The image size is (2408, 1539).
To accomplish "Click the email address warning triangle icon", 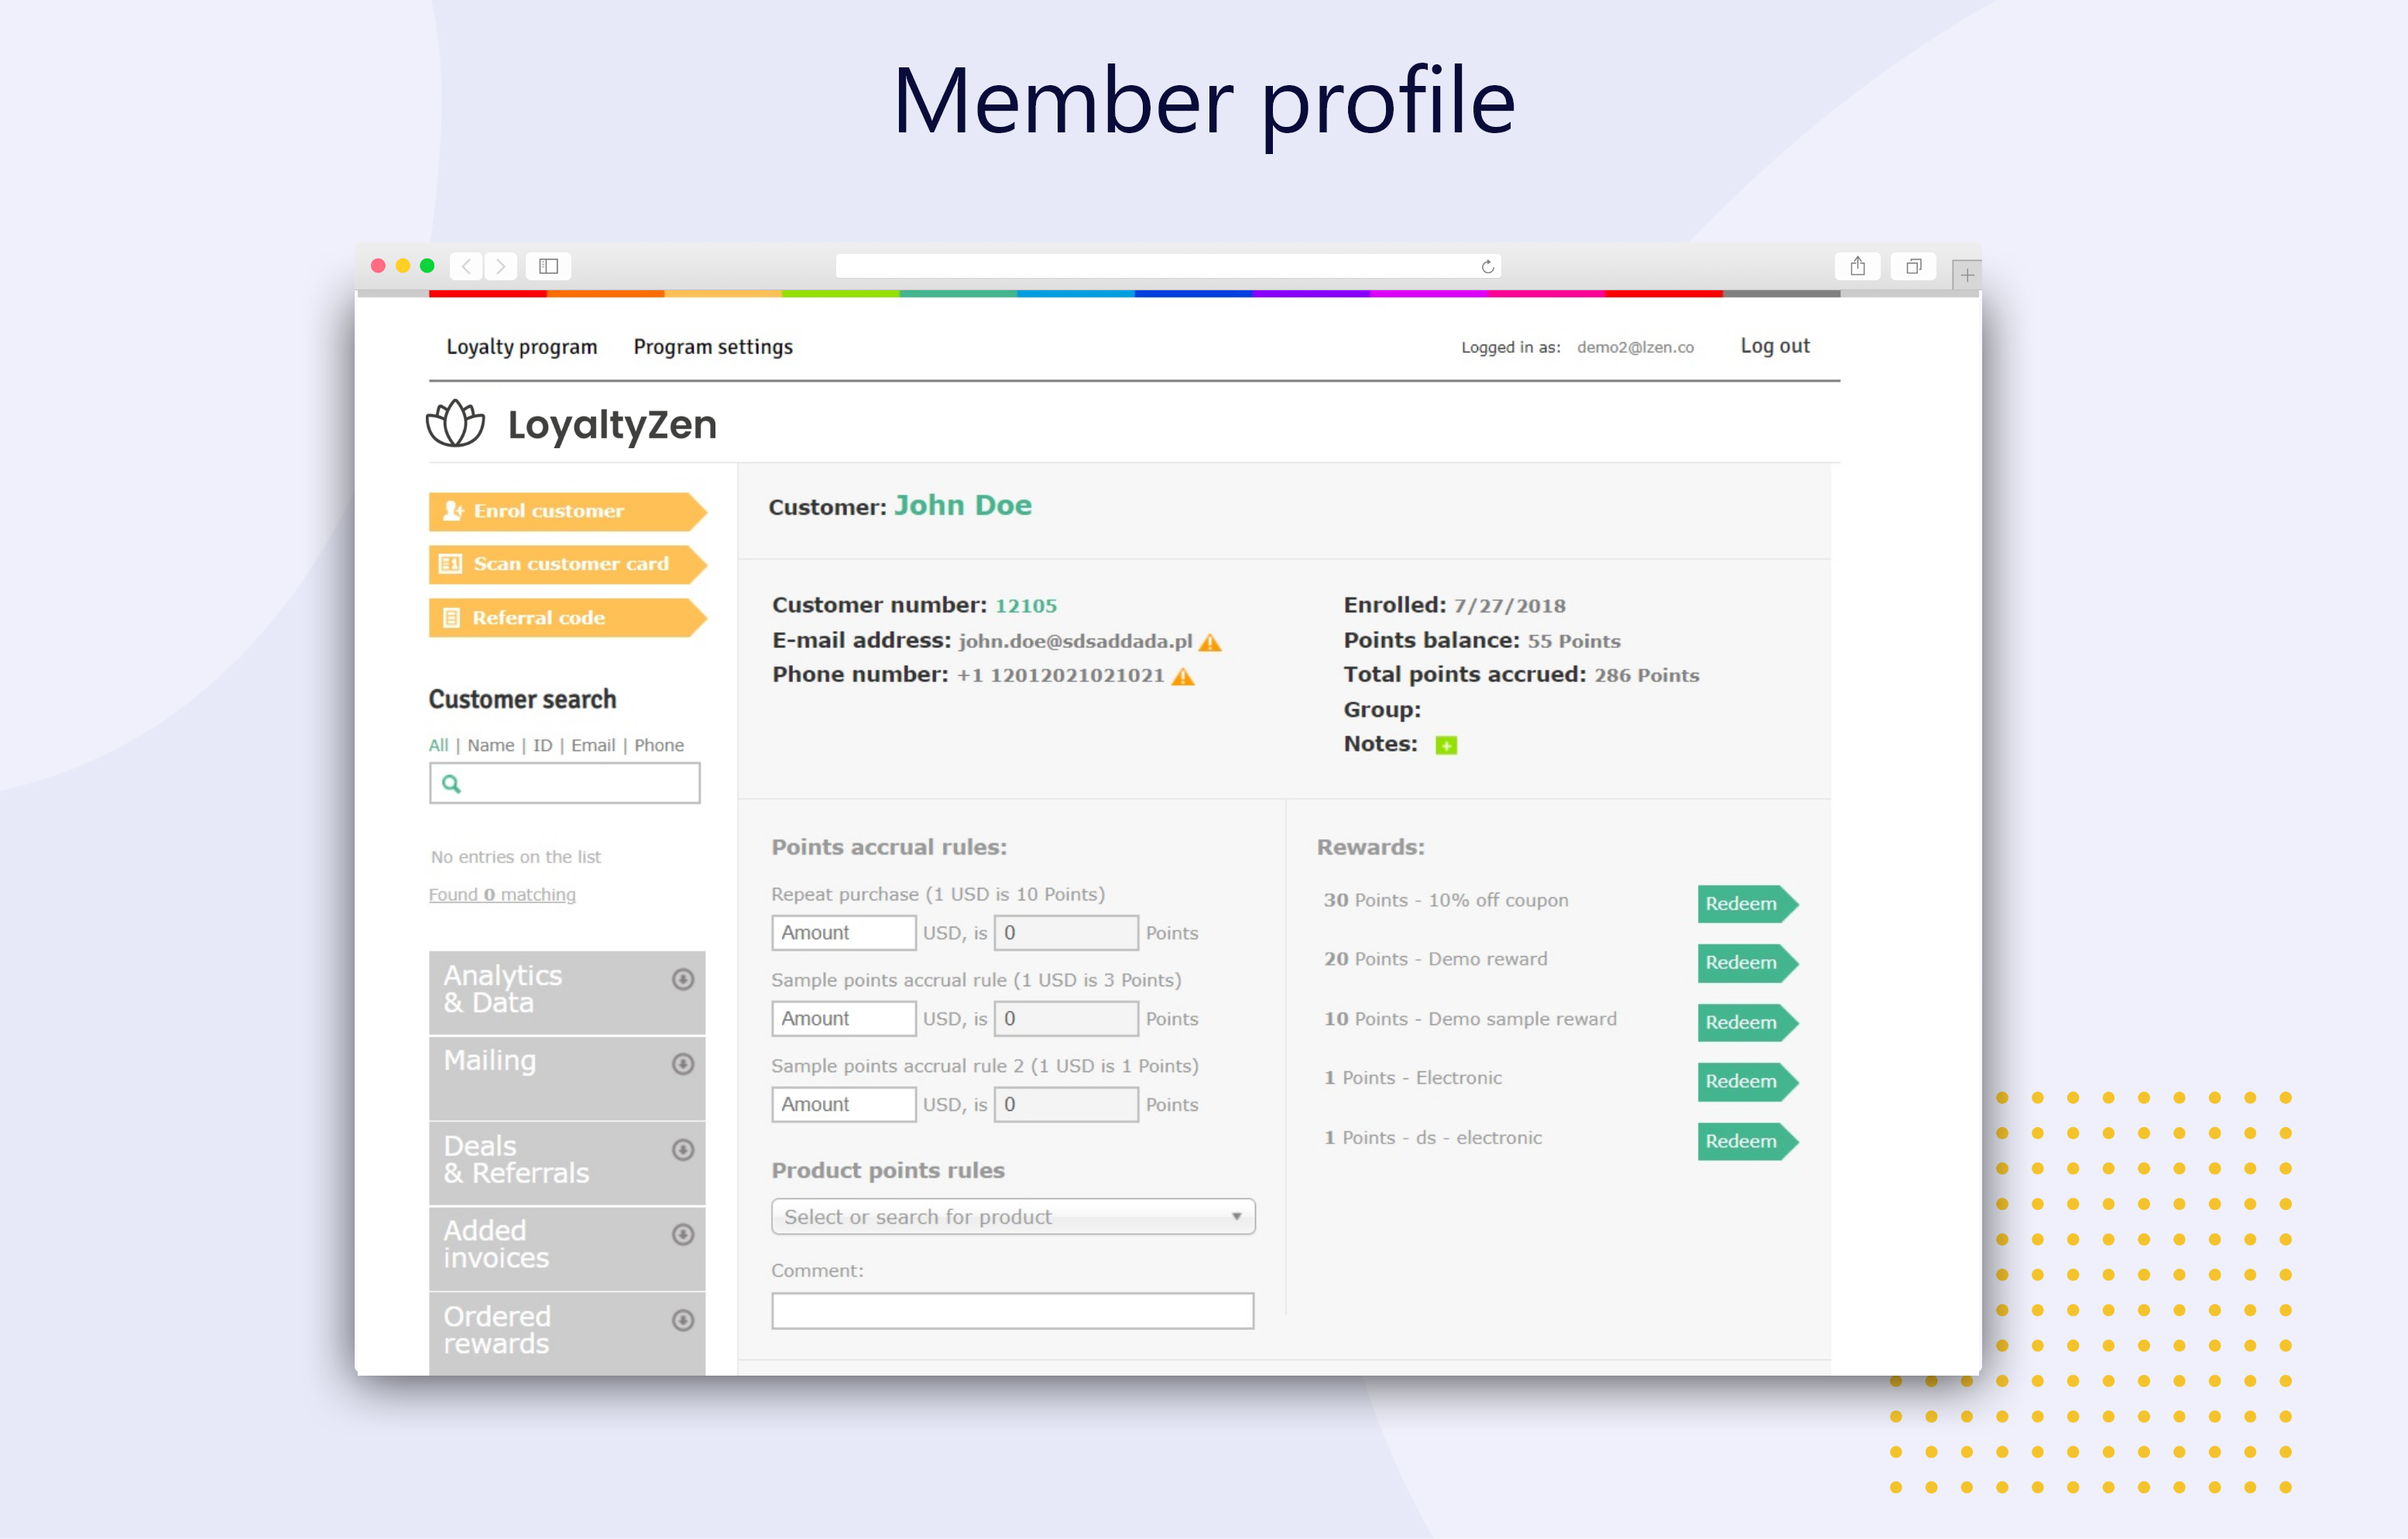I will pos(1210,642).
